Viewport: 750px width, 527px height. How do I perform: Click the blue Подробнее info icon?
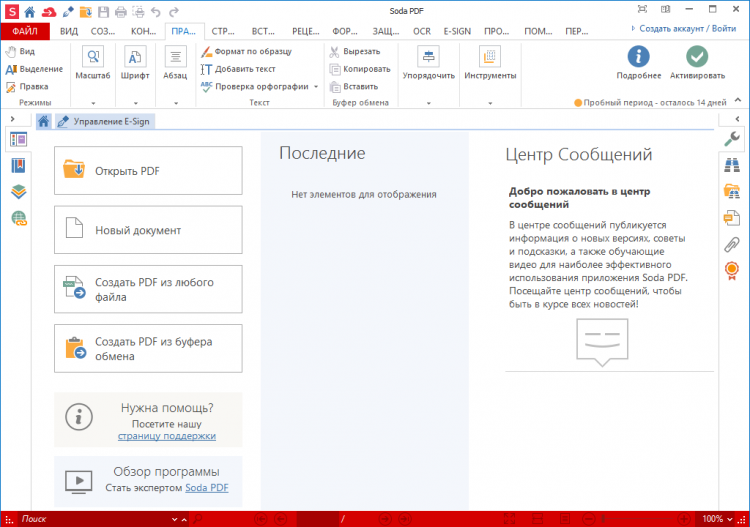(x=639, y=57)
